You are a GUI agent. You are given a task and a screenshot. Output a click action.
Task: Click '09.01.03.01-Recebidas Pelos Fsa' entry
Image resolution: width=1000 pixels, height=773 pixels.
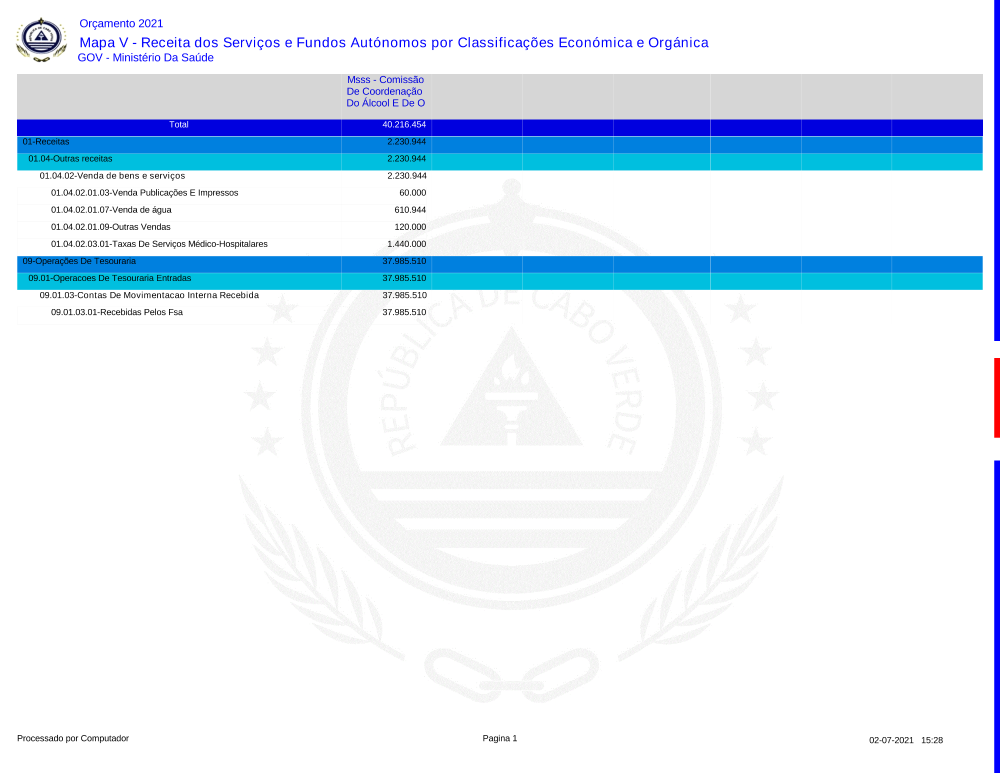(x=116, y=313)
